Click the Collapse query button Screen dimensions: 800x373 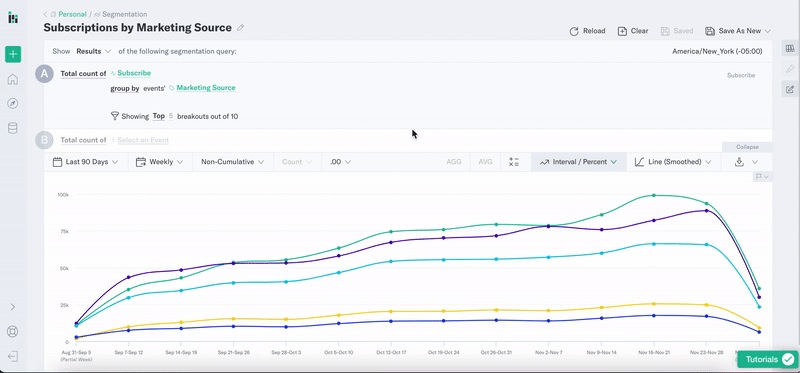point(747,147)
